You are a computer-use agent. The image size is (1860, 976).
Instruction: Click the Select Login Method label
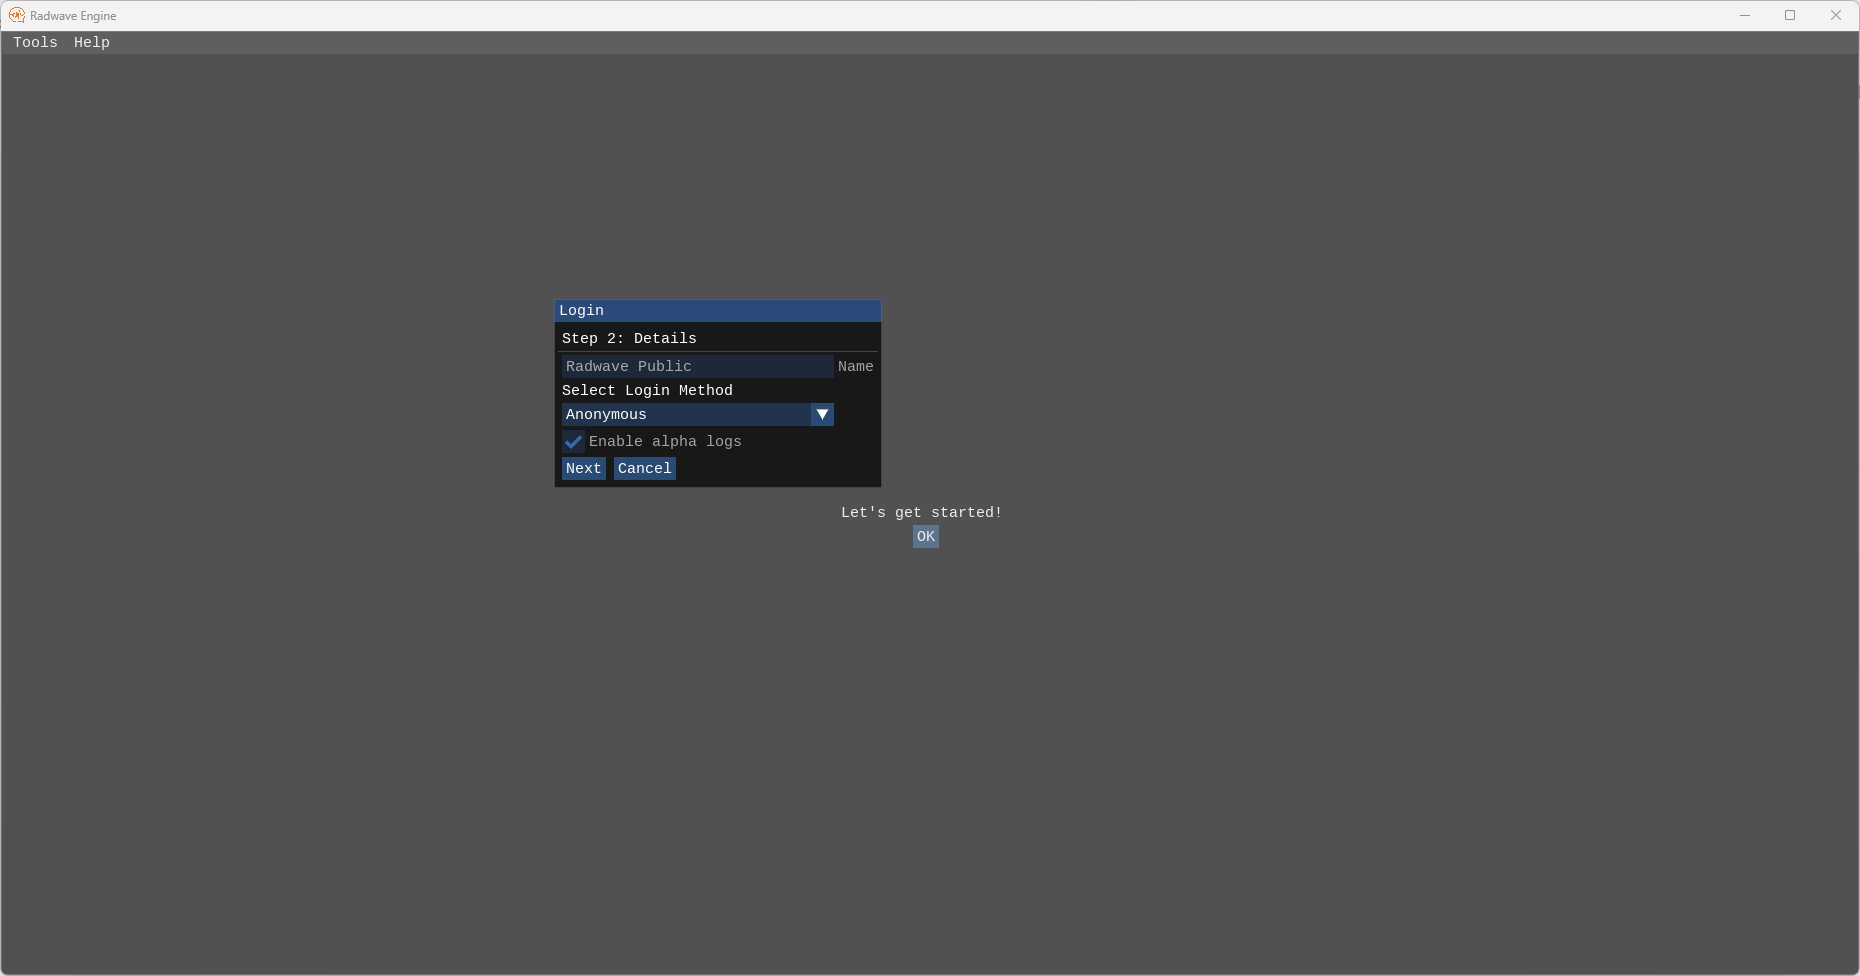[x=647, y=390]
